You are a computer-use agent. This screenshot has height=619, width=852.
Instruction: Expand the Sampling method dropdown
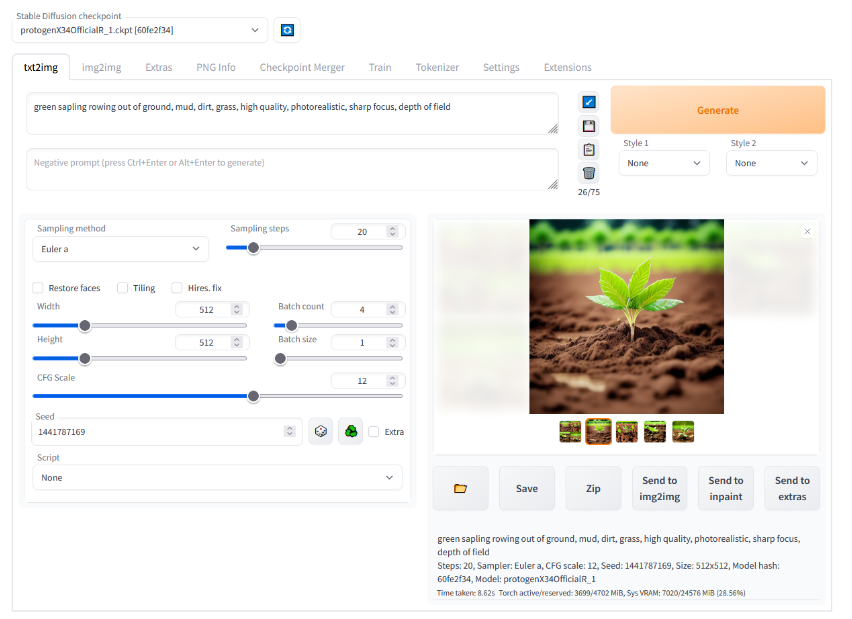121,249
